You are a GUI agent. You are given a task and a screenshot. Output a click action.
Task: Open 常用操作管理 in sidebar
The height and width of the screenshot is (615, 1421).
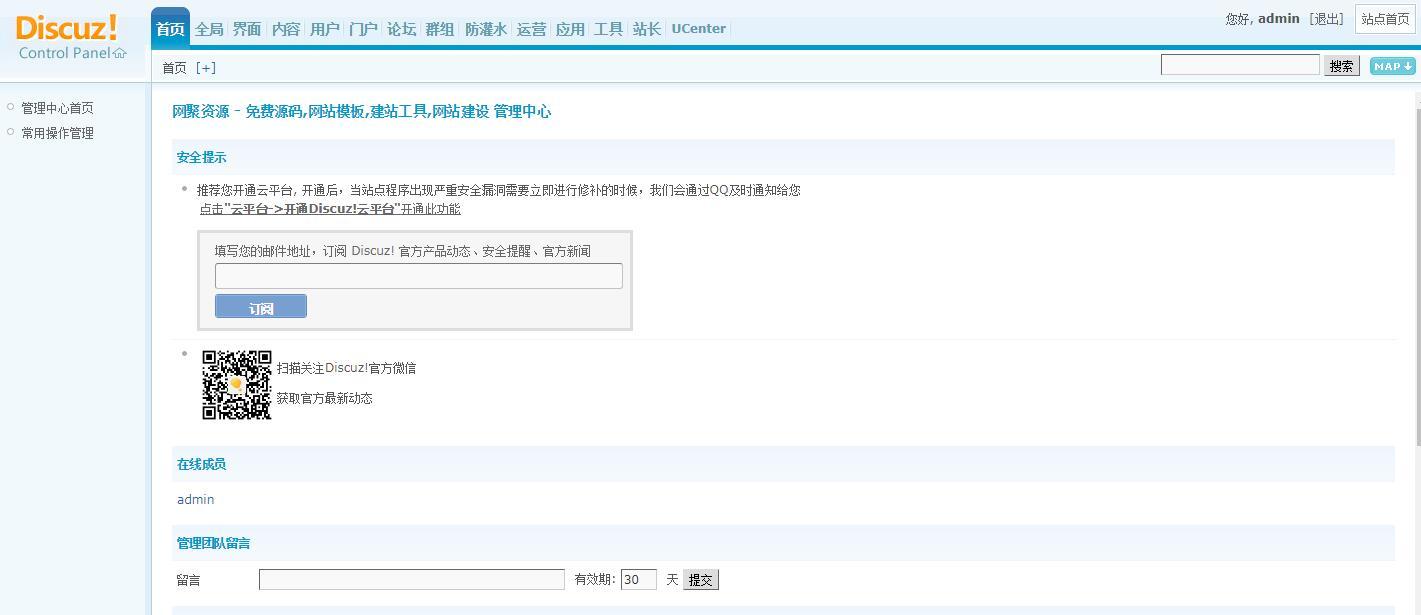[57, 133]
